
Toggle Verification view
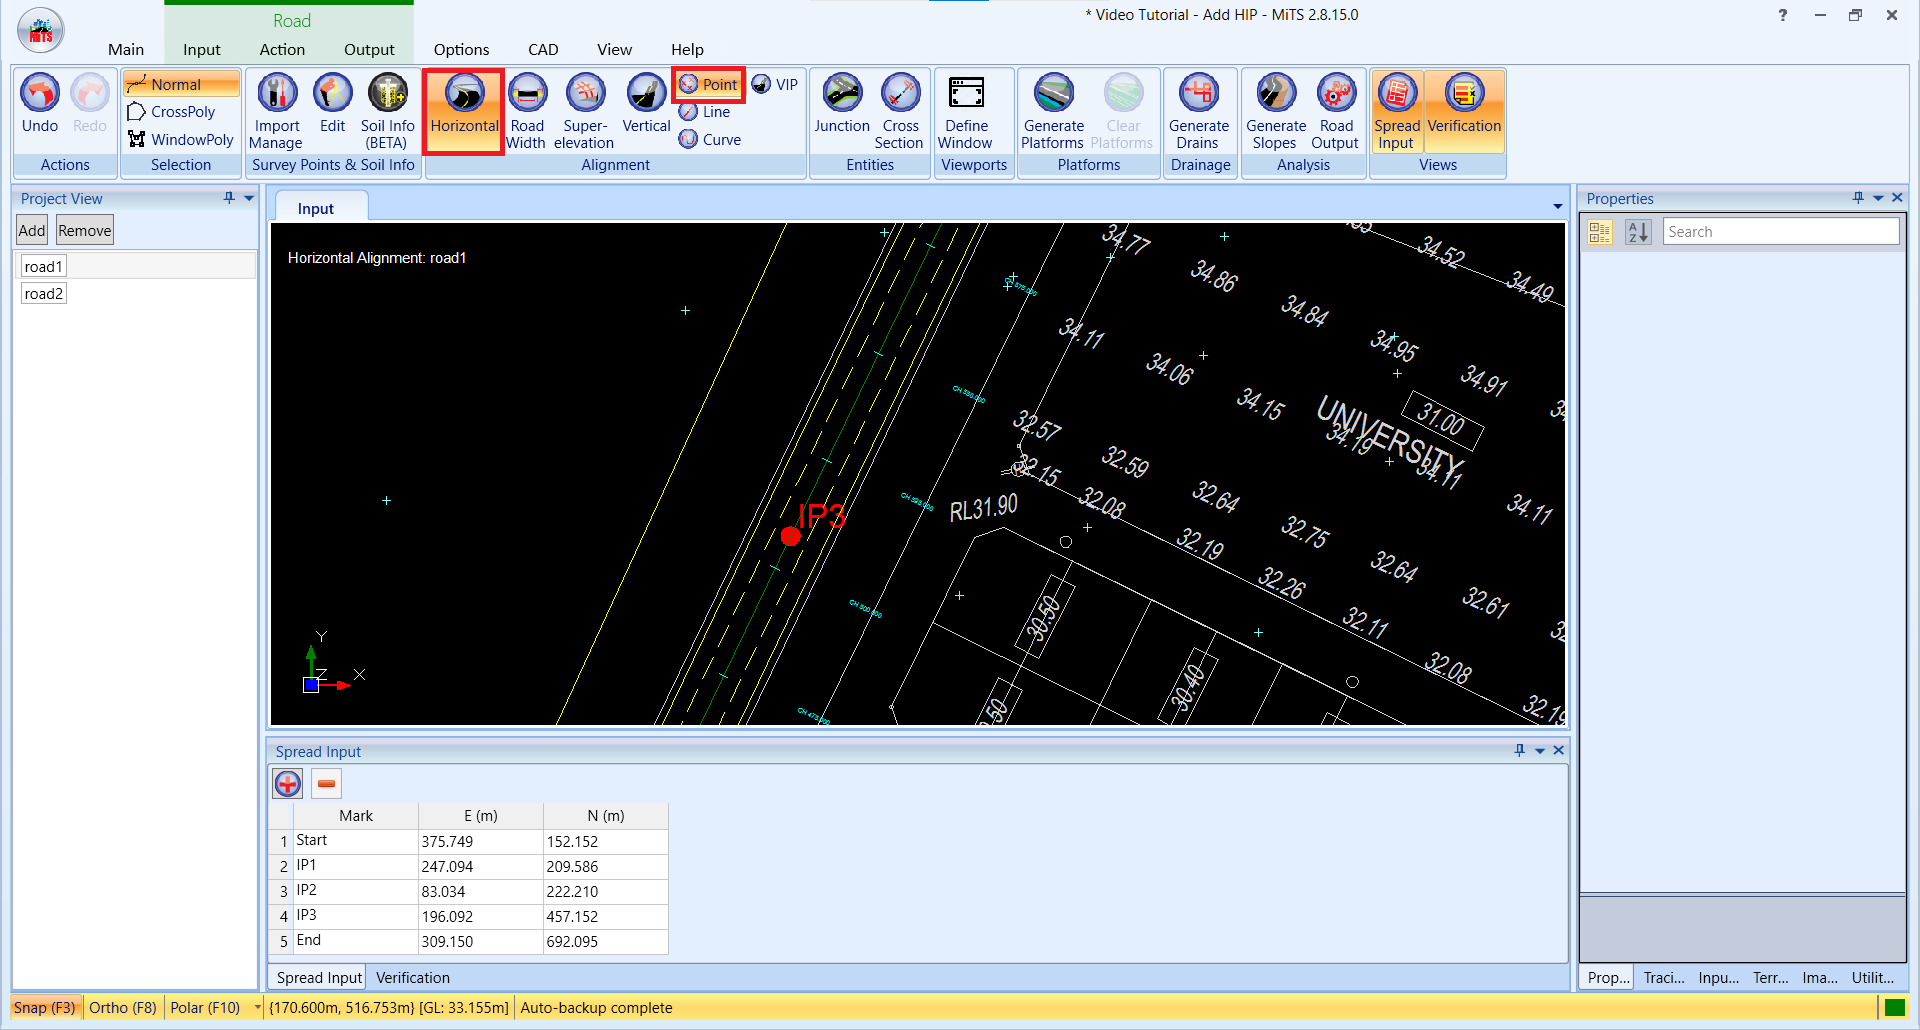pyautogui.click(x=1464, y=111)
